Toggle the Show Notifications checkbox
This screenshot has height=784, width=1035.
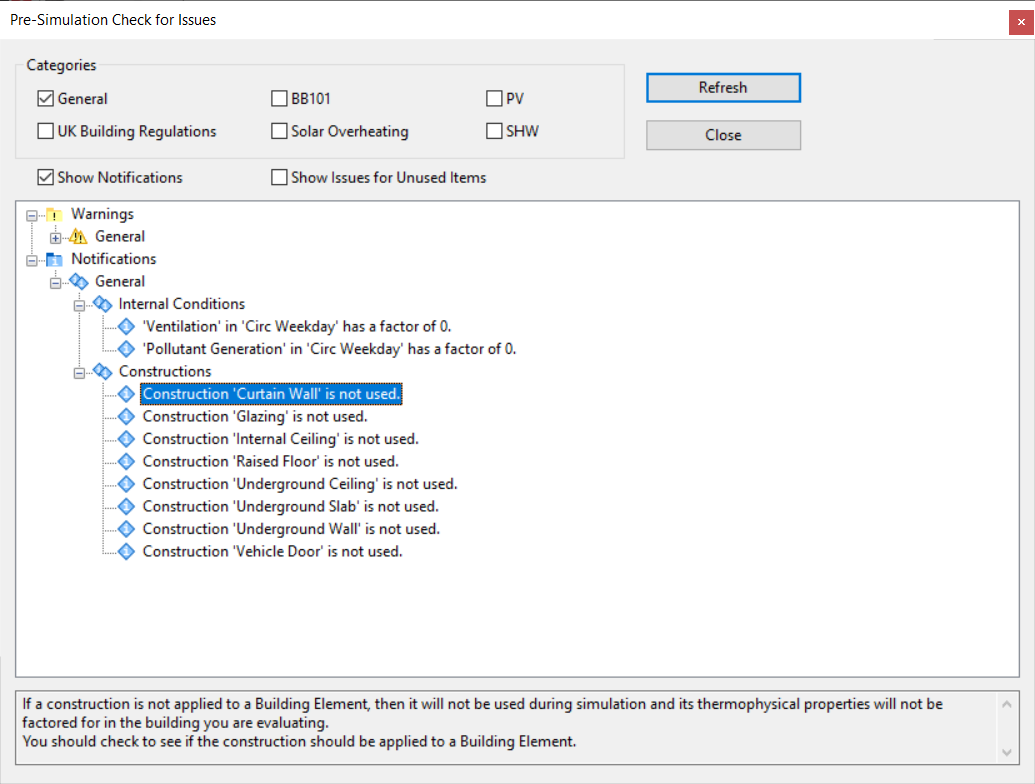pyautogui.click(x=46, y=178)
